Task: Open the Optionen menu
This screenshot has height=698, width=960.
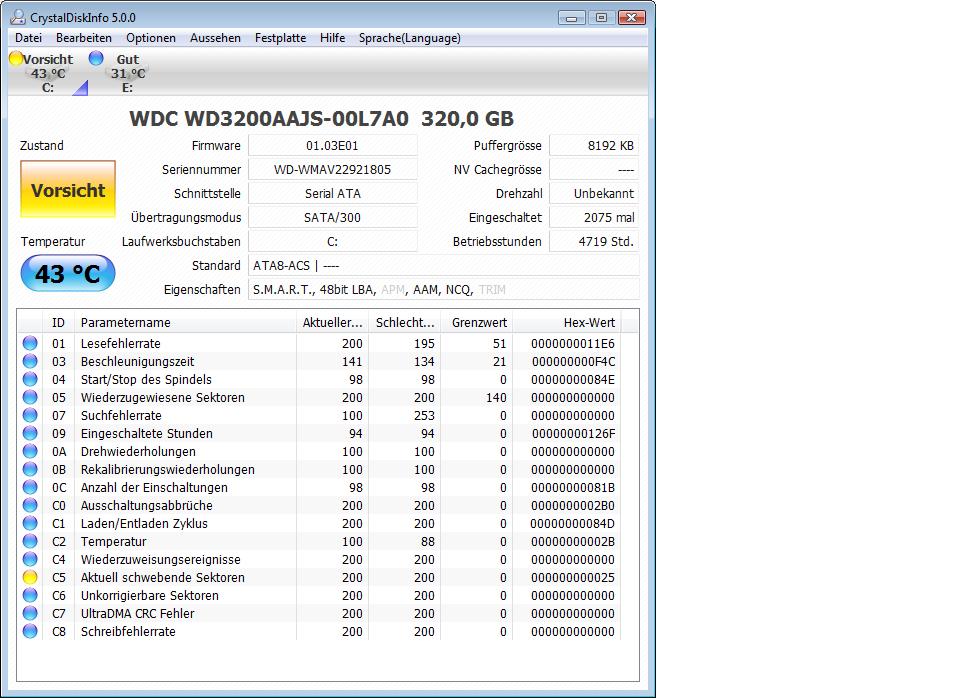Action: [x=151, y=38]
